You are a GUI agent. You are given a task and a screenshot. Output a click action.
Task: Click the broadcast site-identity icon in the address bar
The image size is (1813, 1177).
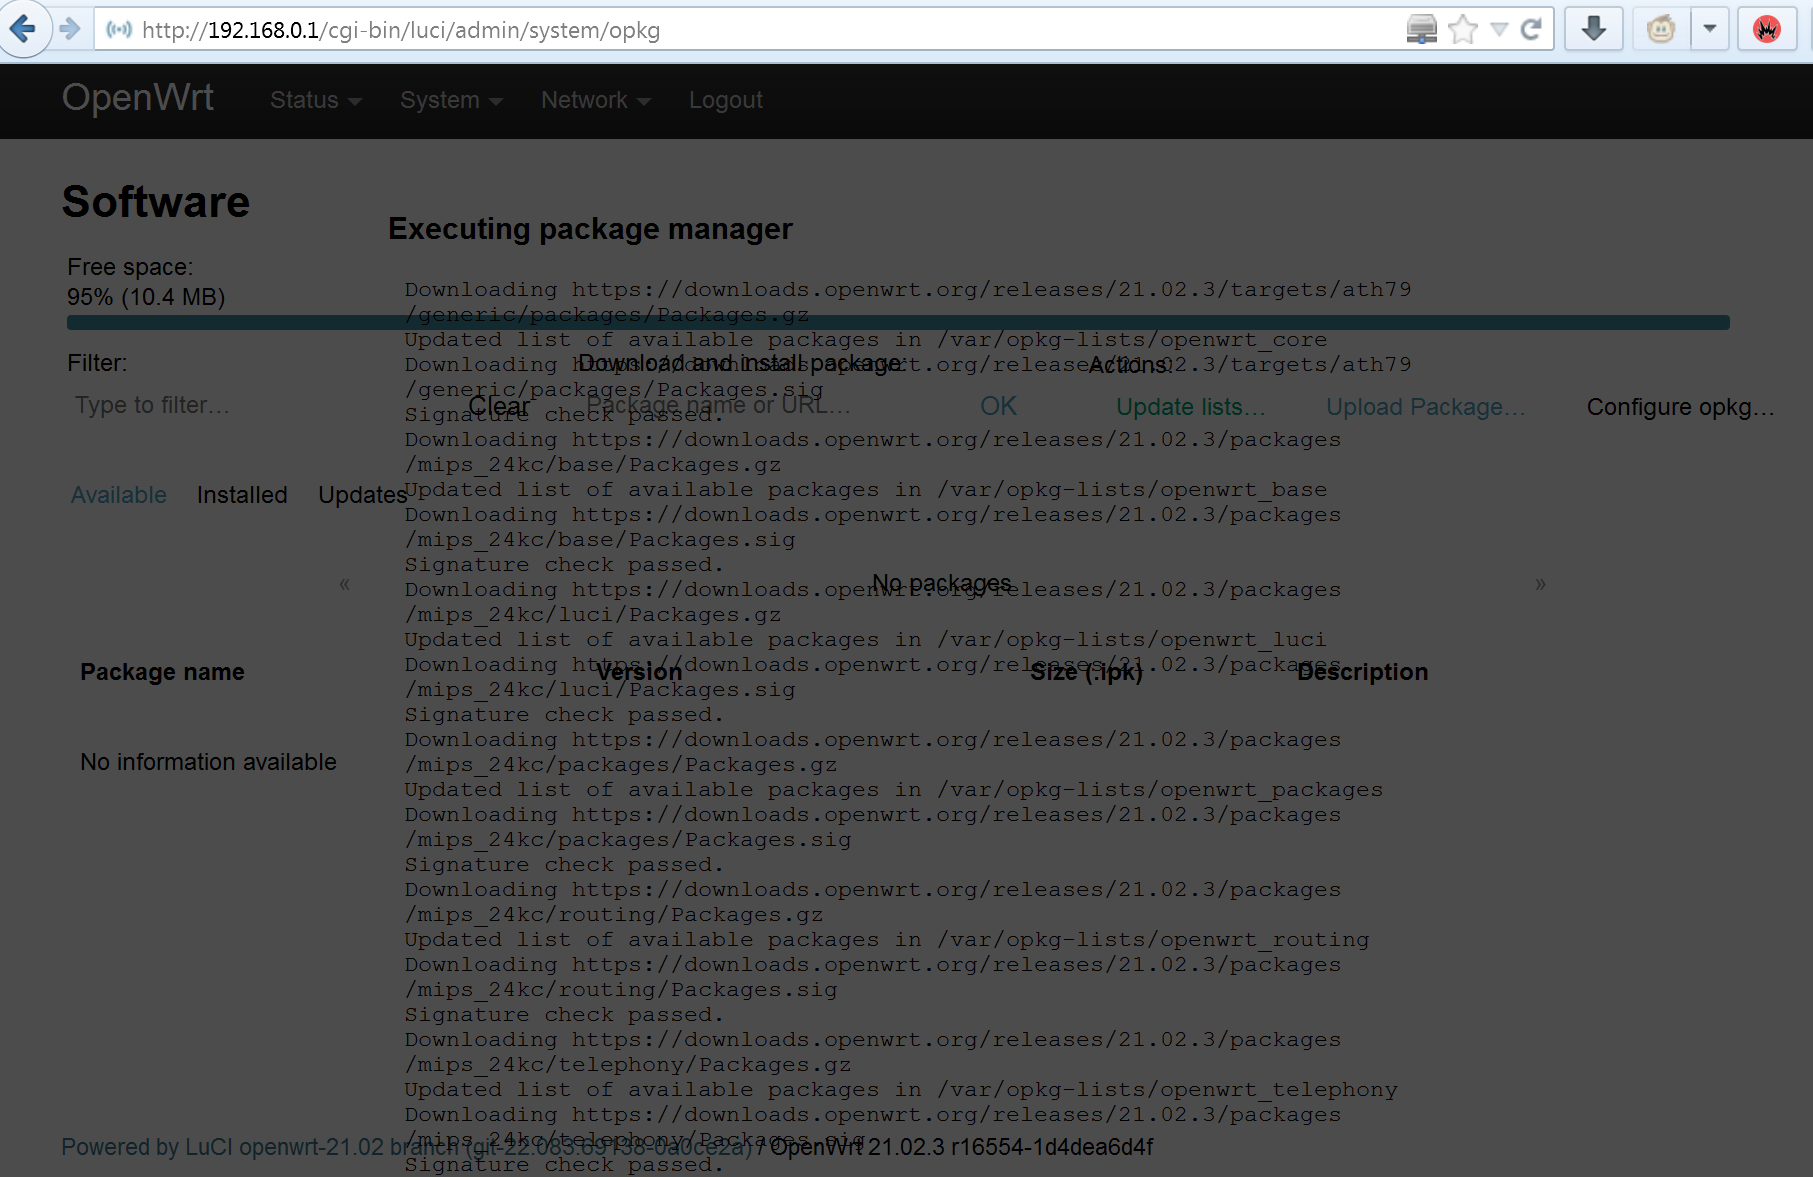(x=119, y=30)
